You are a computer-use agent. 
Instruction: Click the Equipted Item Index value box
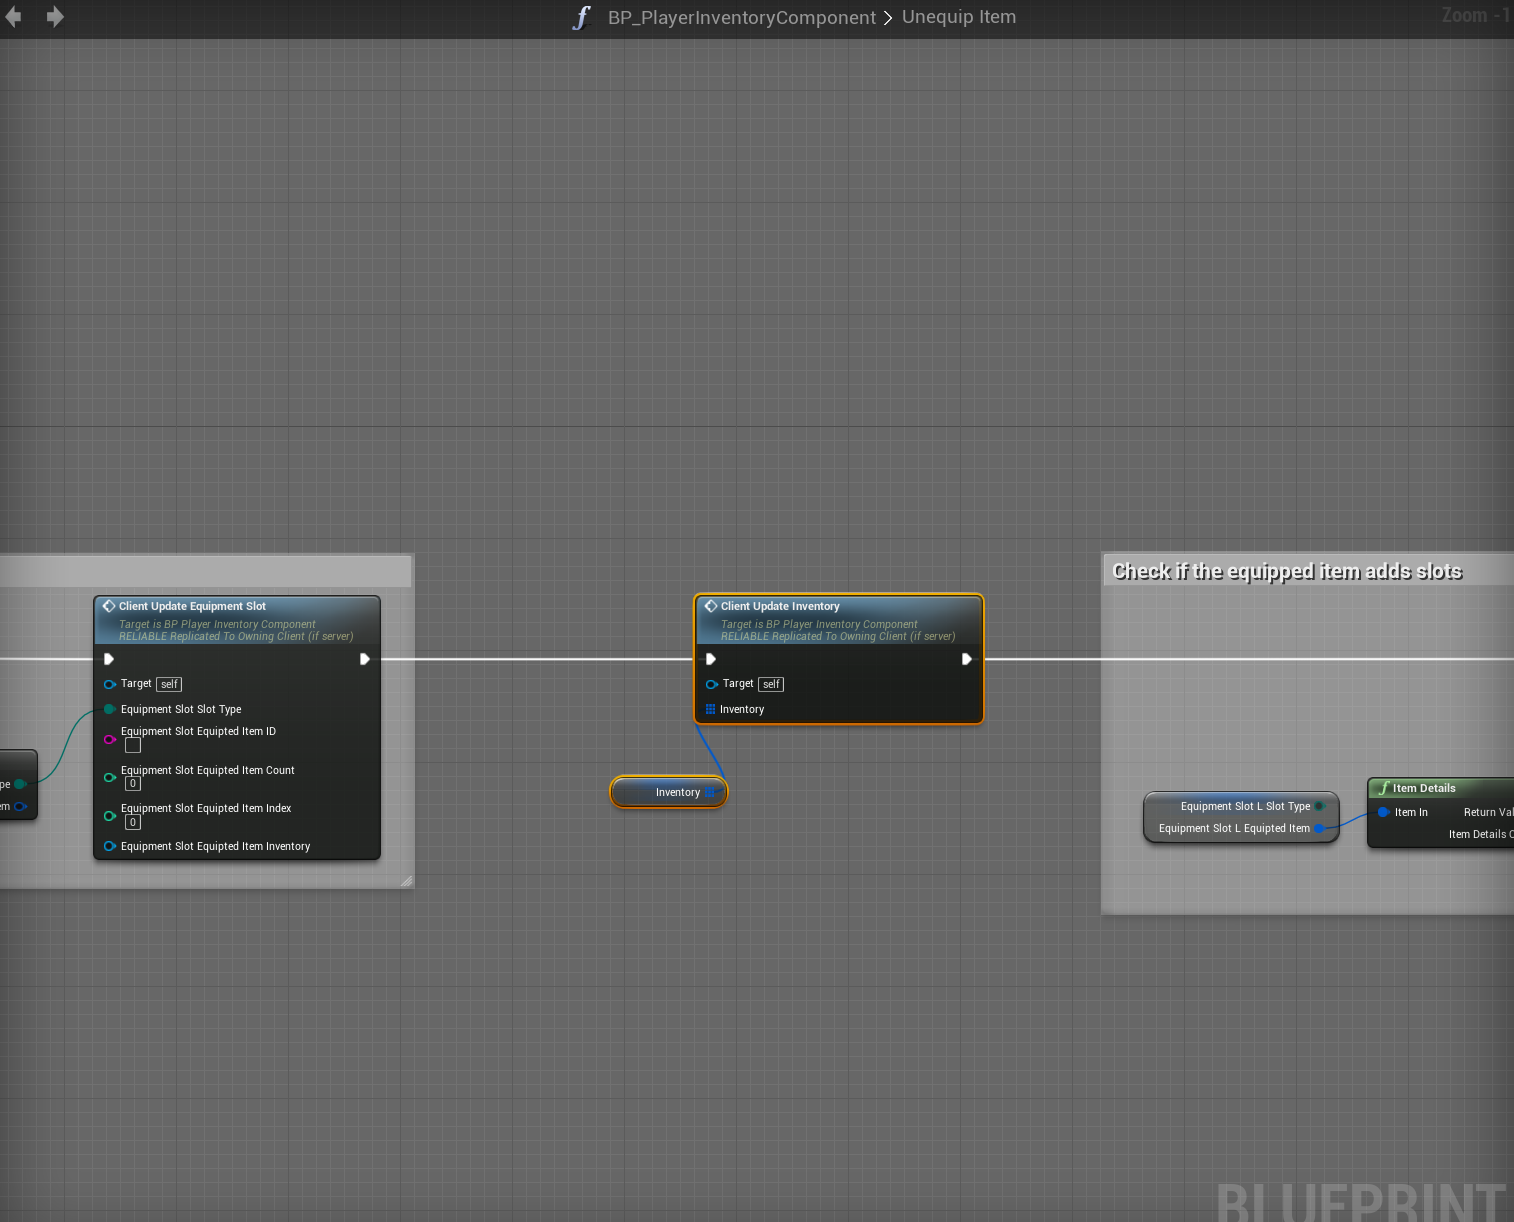click(133, 822)
